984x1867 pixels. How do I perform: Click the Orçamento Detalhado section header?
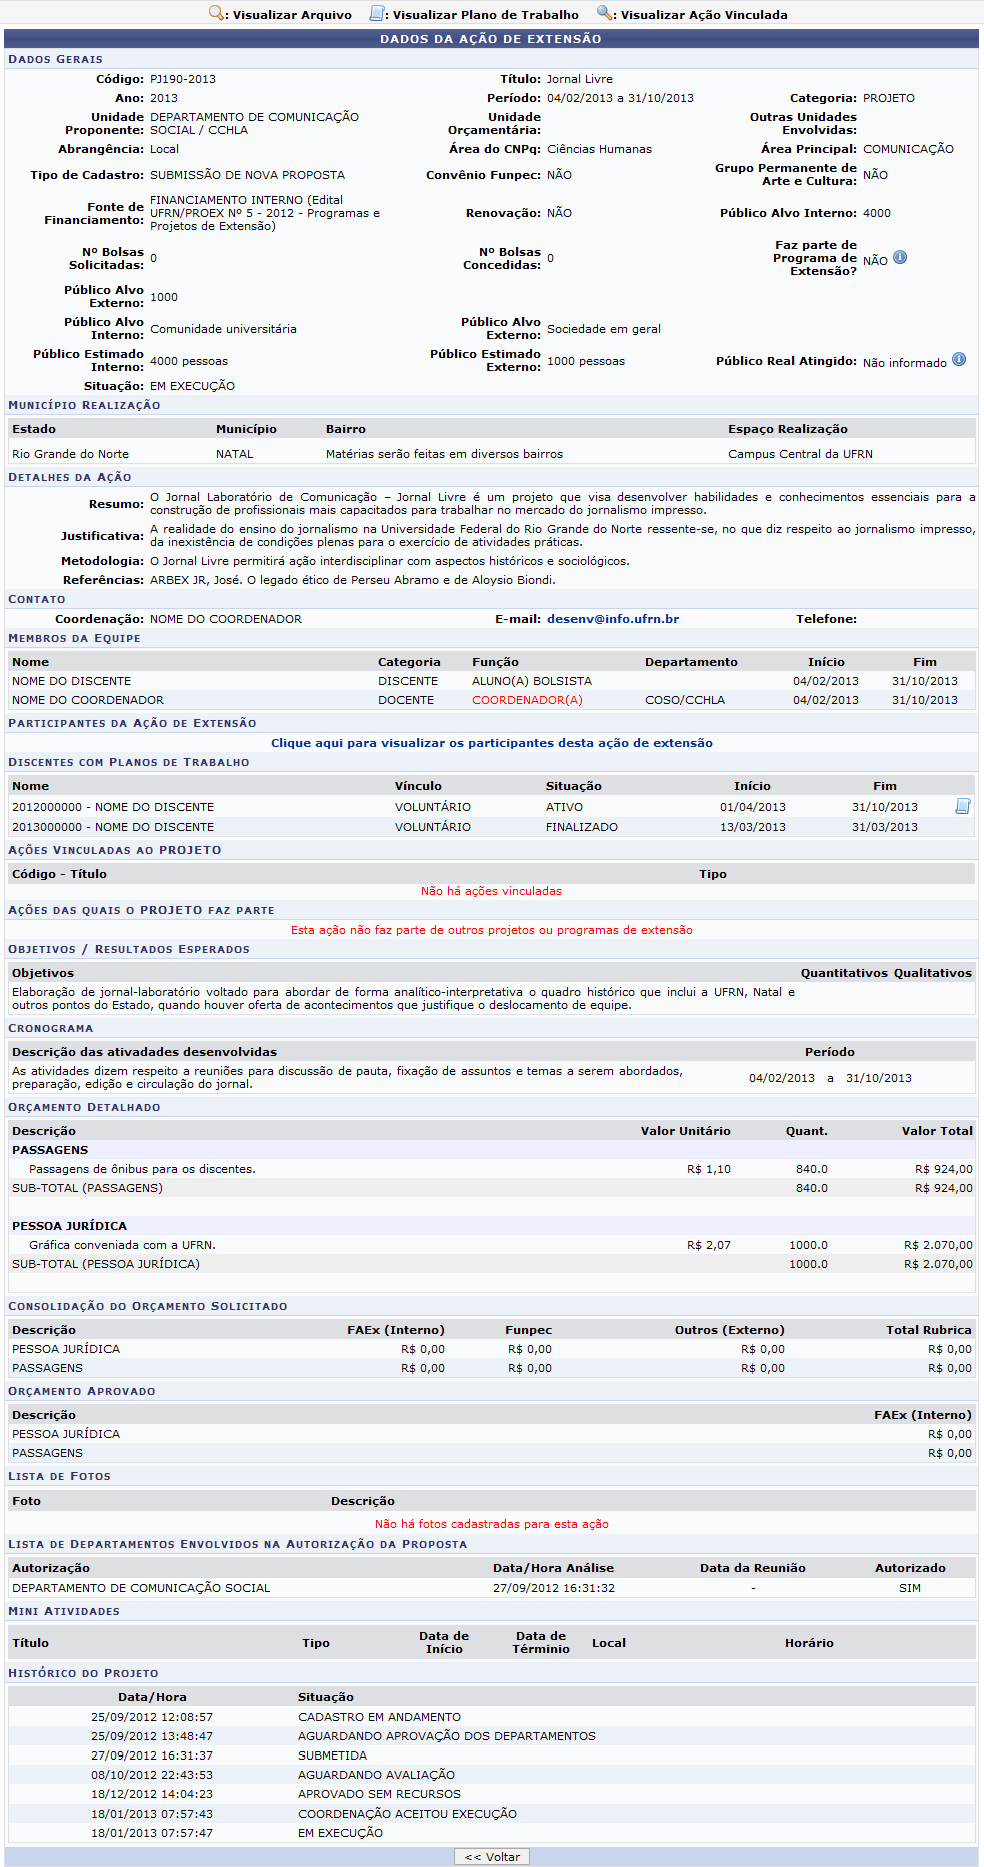click(x=84, y=1107)
